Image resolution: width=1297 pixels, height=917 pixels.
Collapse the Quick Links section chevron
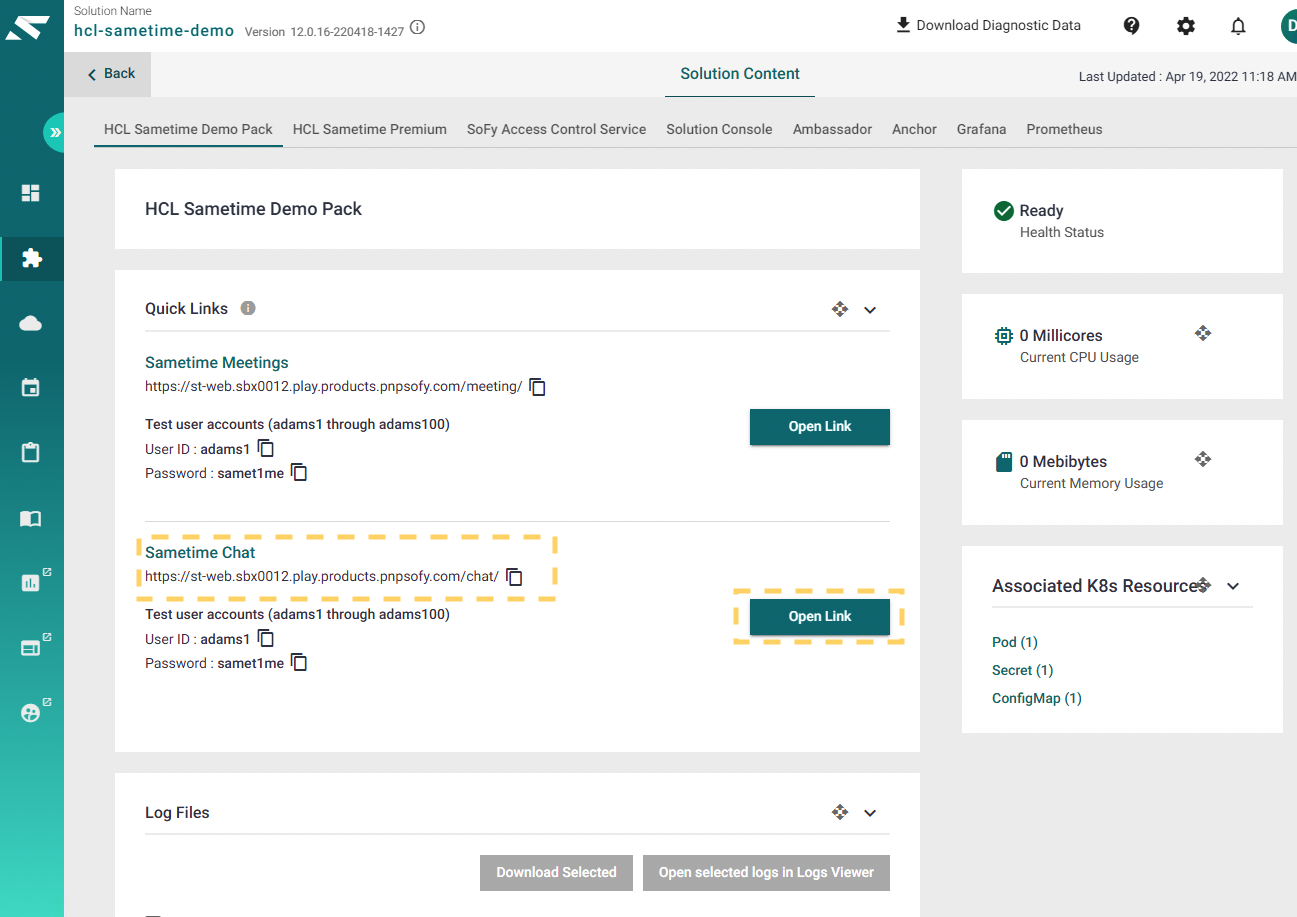point(870,310)
